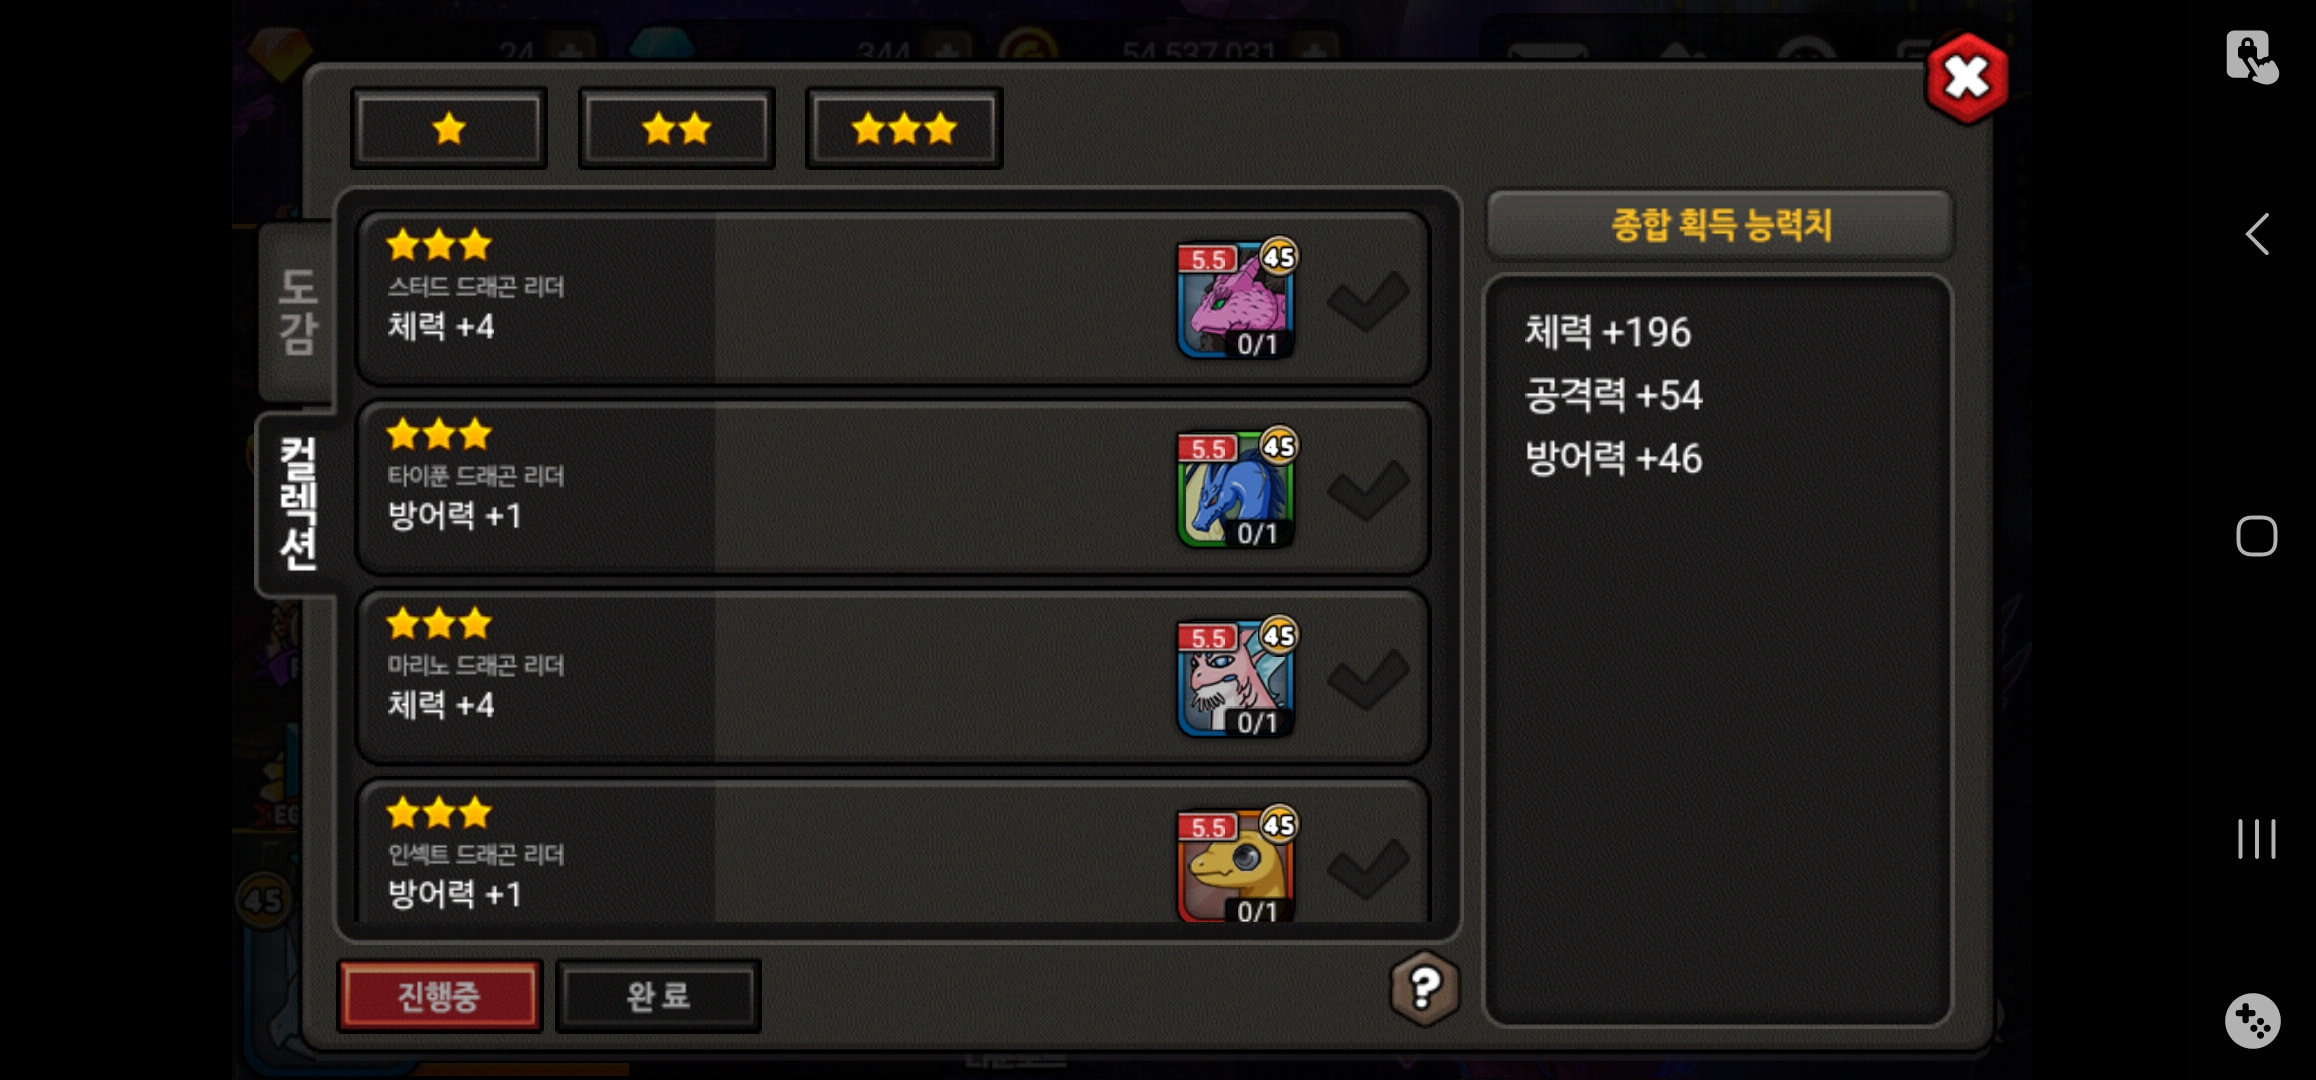
Task: Select the pink Stud Dragon Leader portrait
Action: [x=1236, y=299]
